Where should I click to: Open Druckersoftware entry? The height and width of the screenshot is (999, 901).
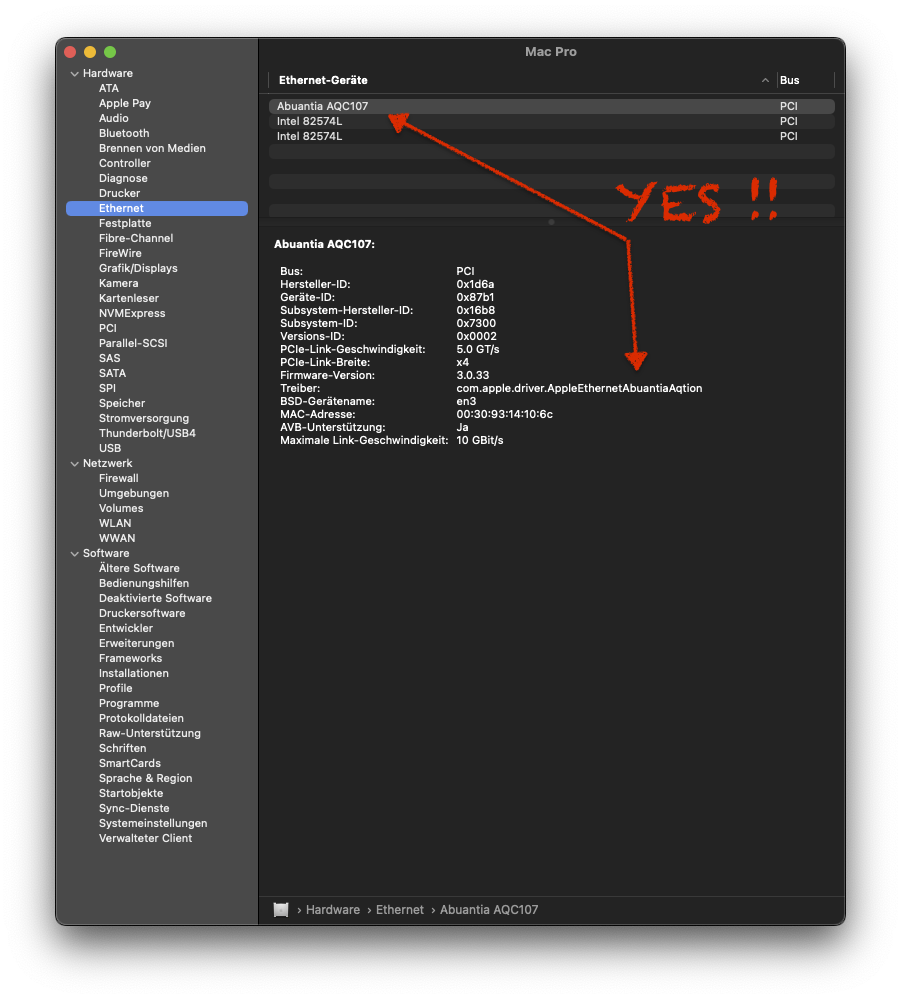point(141,614)
